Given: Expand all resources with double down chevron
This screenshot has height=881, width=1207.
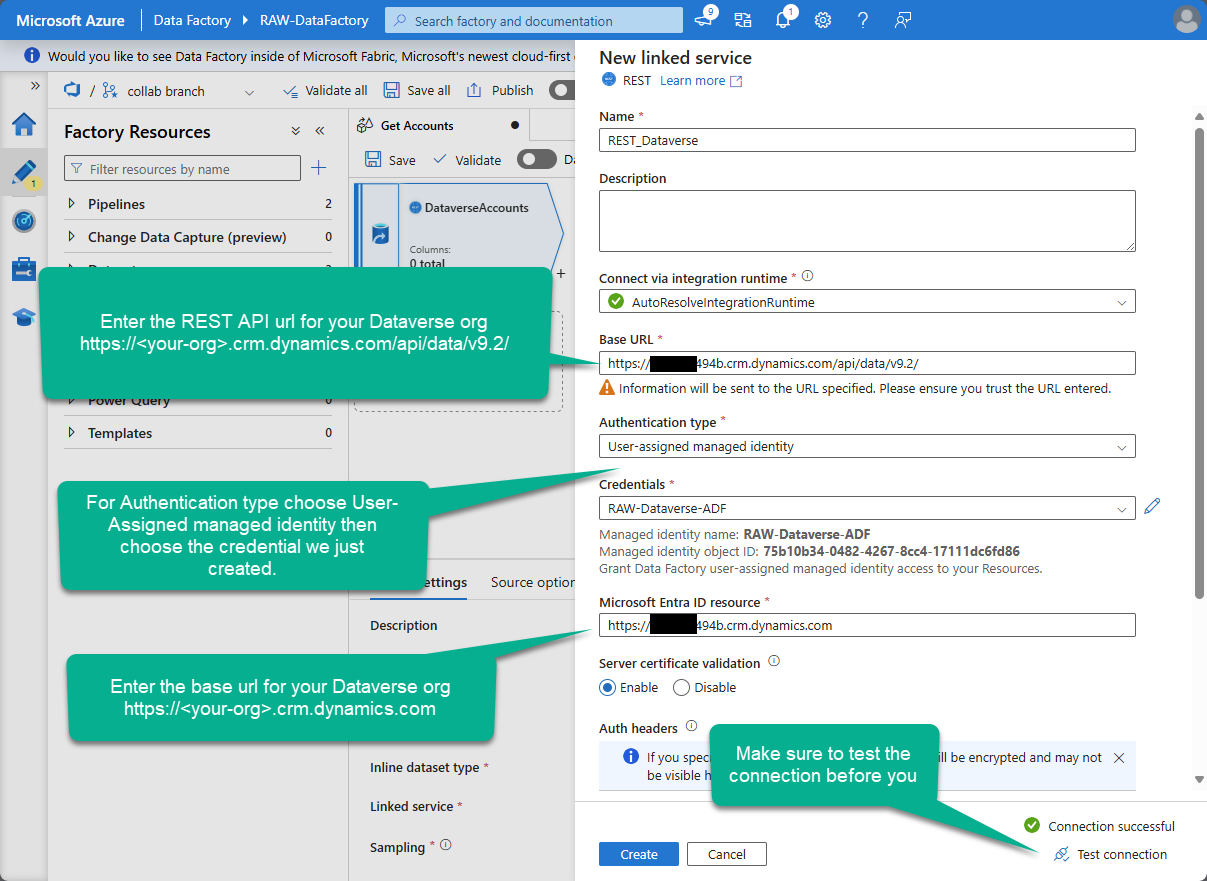Looking at the screenshot, I should tap(296, 131).
